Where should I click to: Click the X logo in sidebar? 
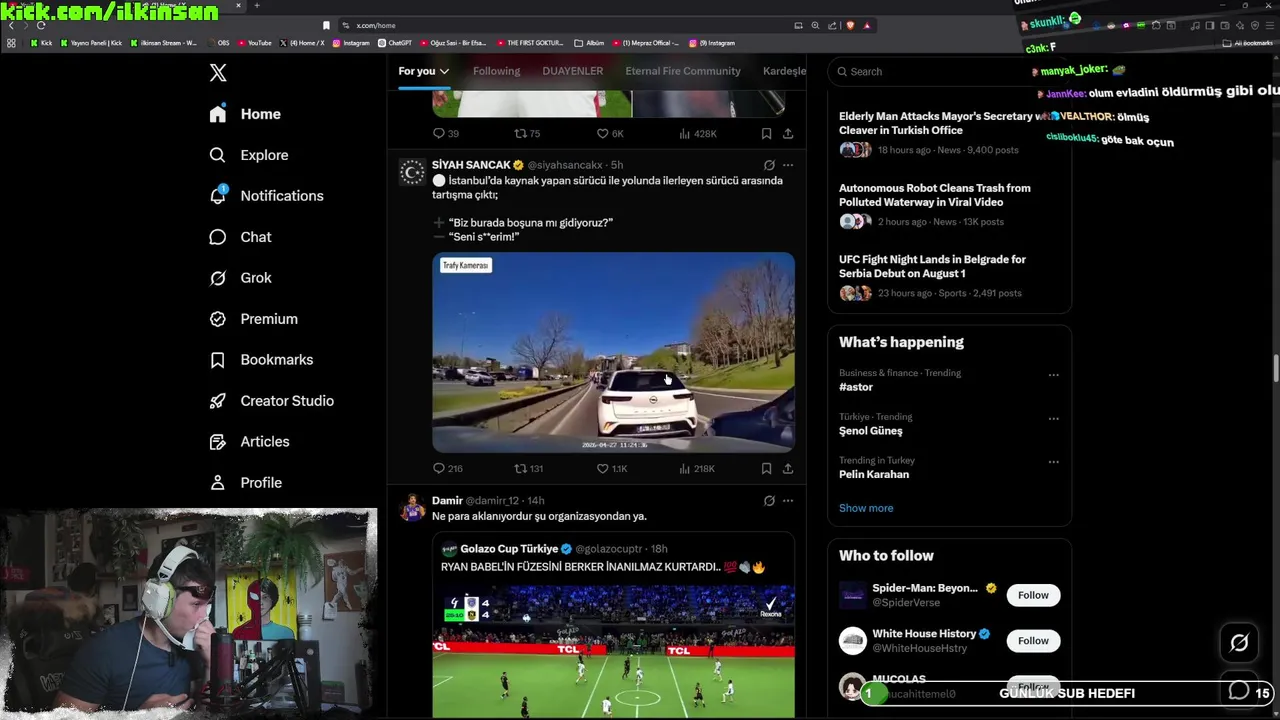218,72
